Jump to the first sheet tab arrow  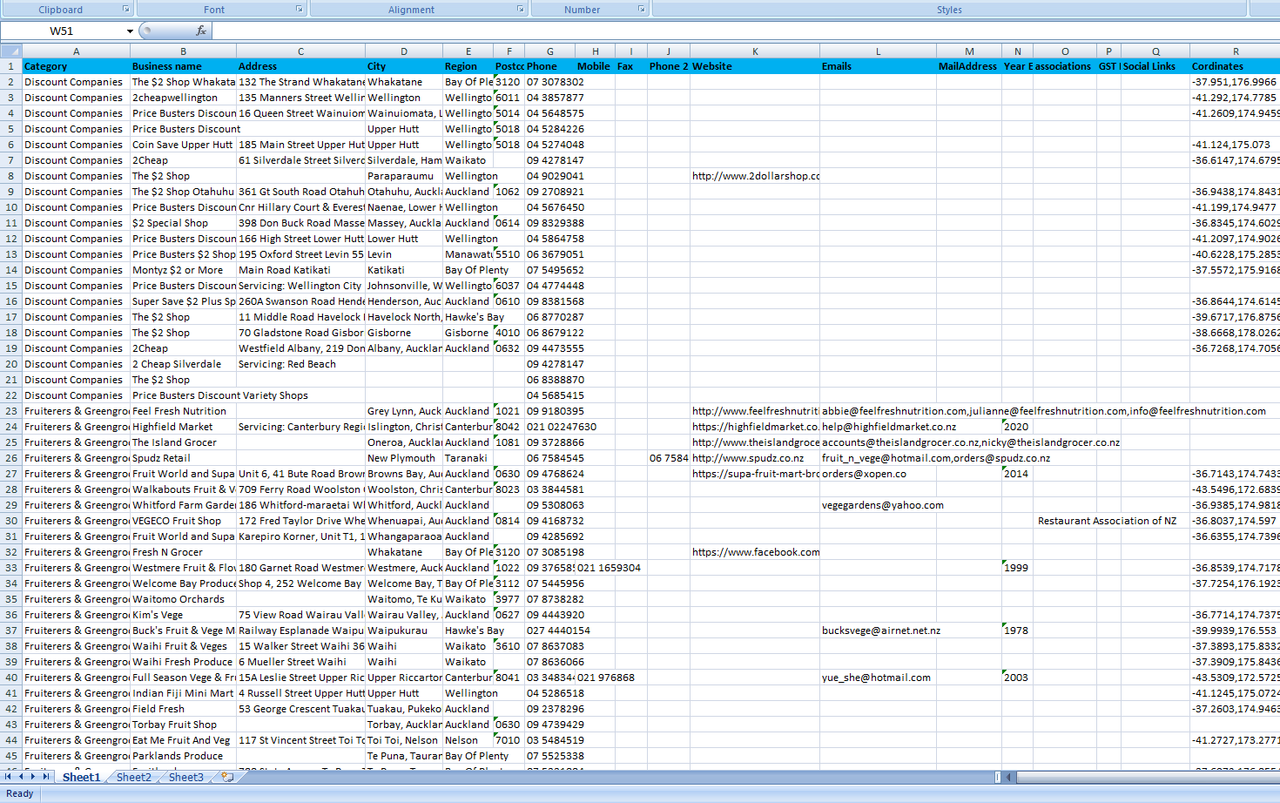9,777
